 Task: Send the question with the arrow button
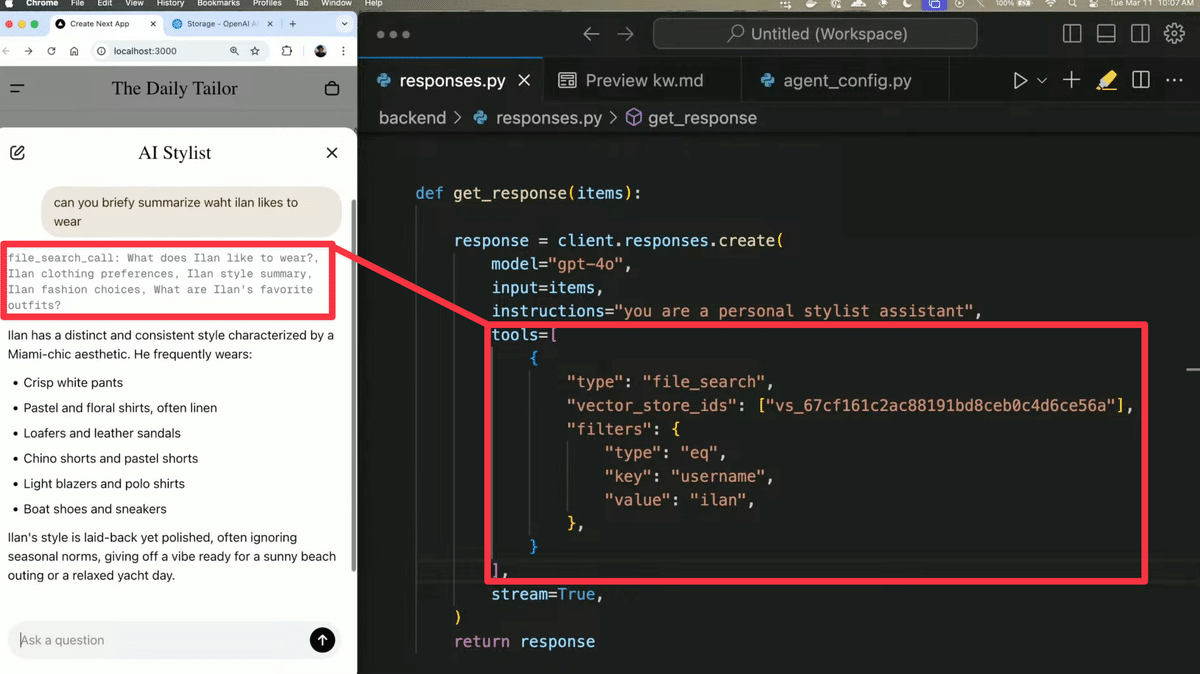click(x=322, y=640)
